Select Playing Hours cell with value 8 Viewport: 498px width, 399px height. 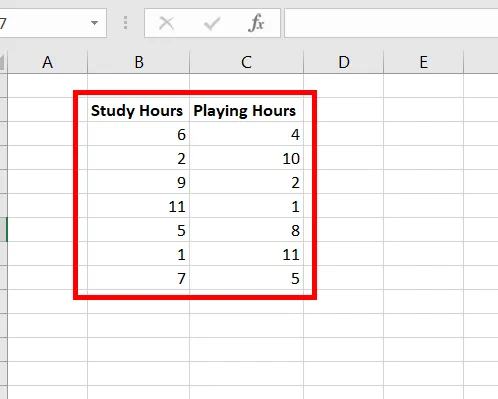[246, 230]
